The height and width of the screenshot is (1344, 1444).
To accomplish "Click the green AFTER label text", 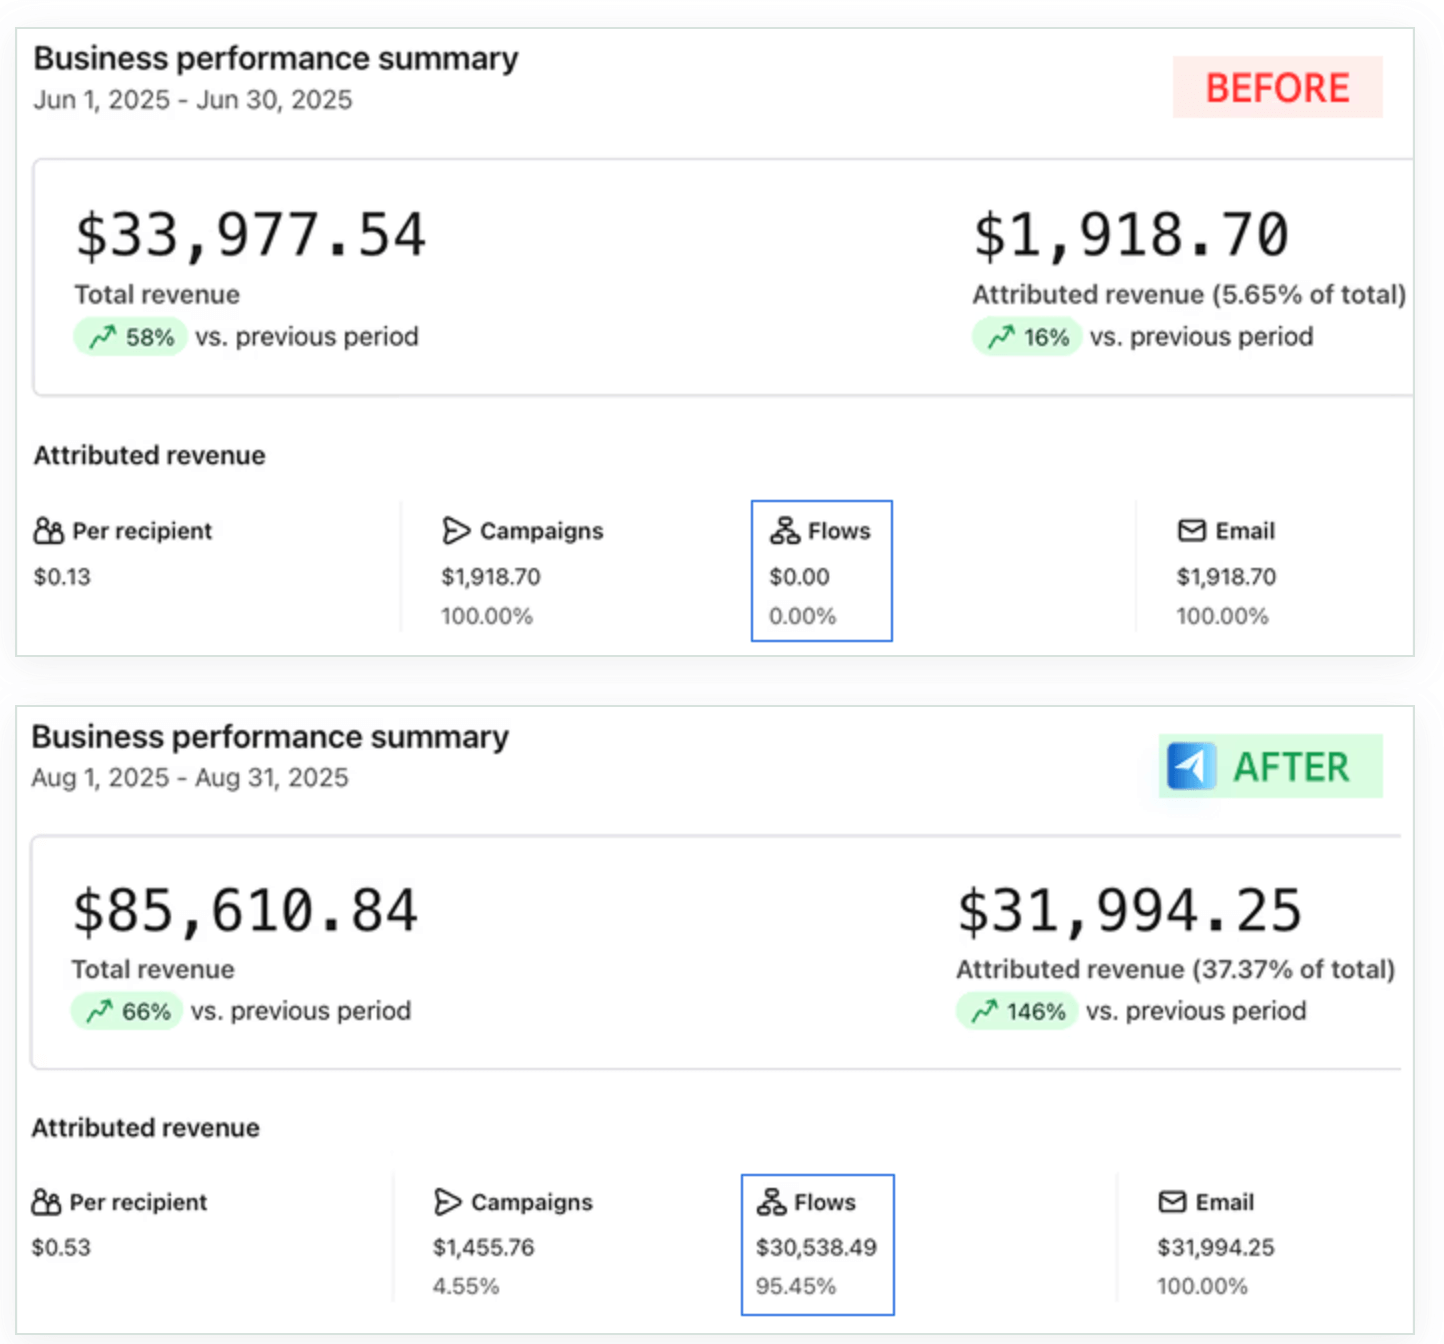I will (1291, 767).
